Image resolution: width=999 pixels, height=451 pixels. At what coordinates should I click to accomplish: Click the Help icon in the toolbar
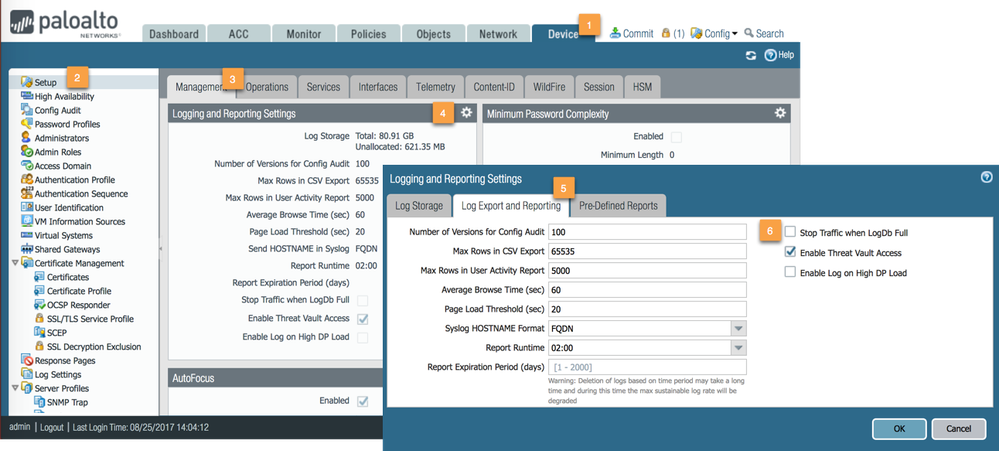tap(771, 55)
